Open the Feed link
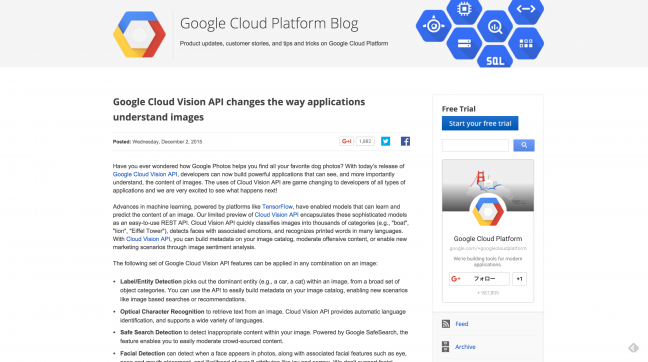 [462, 324]
